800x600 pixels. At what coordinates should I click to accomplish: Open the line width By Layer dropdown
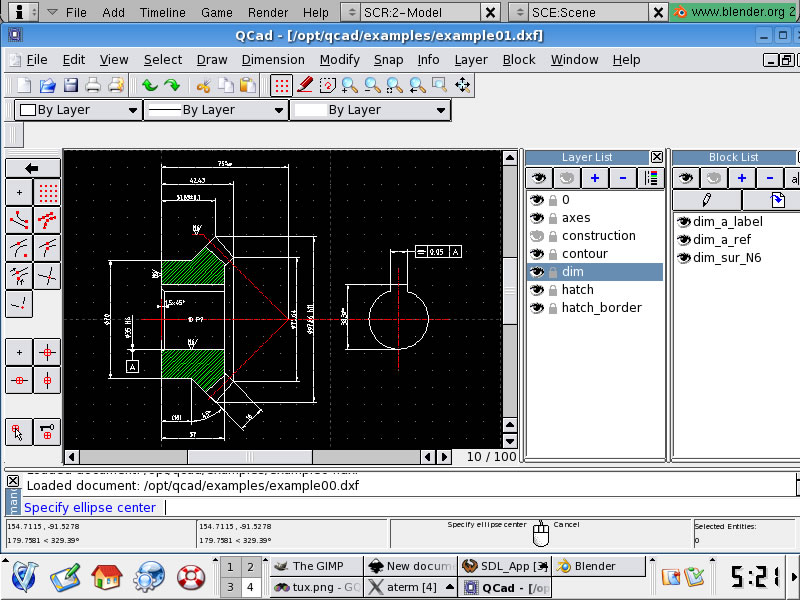coord(216,110)
